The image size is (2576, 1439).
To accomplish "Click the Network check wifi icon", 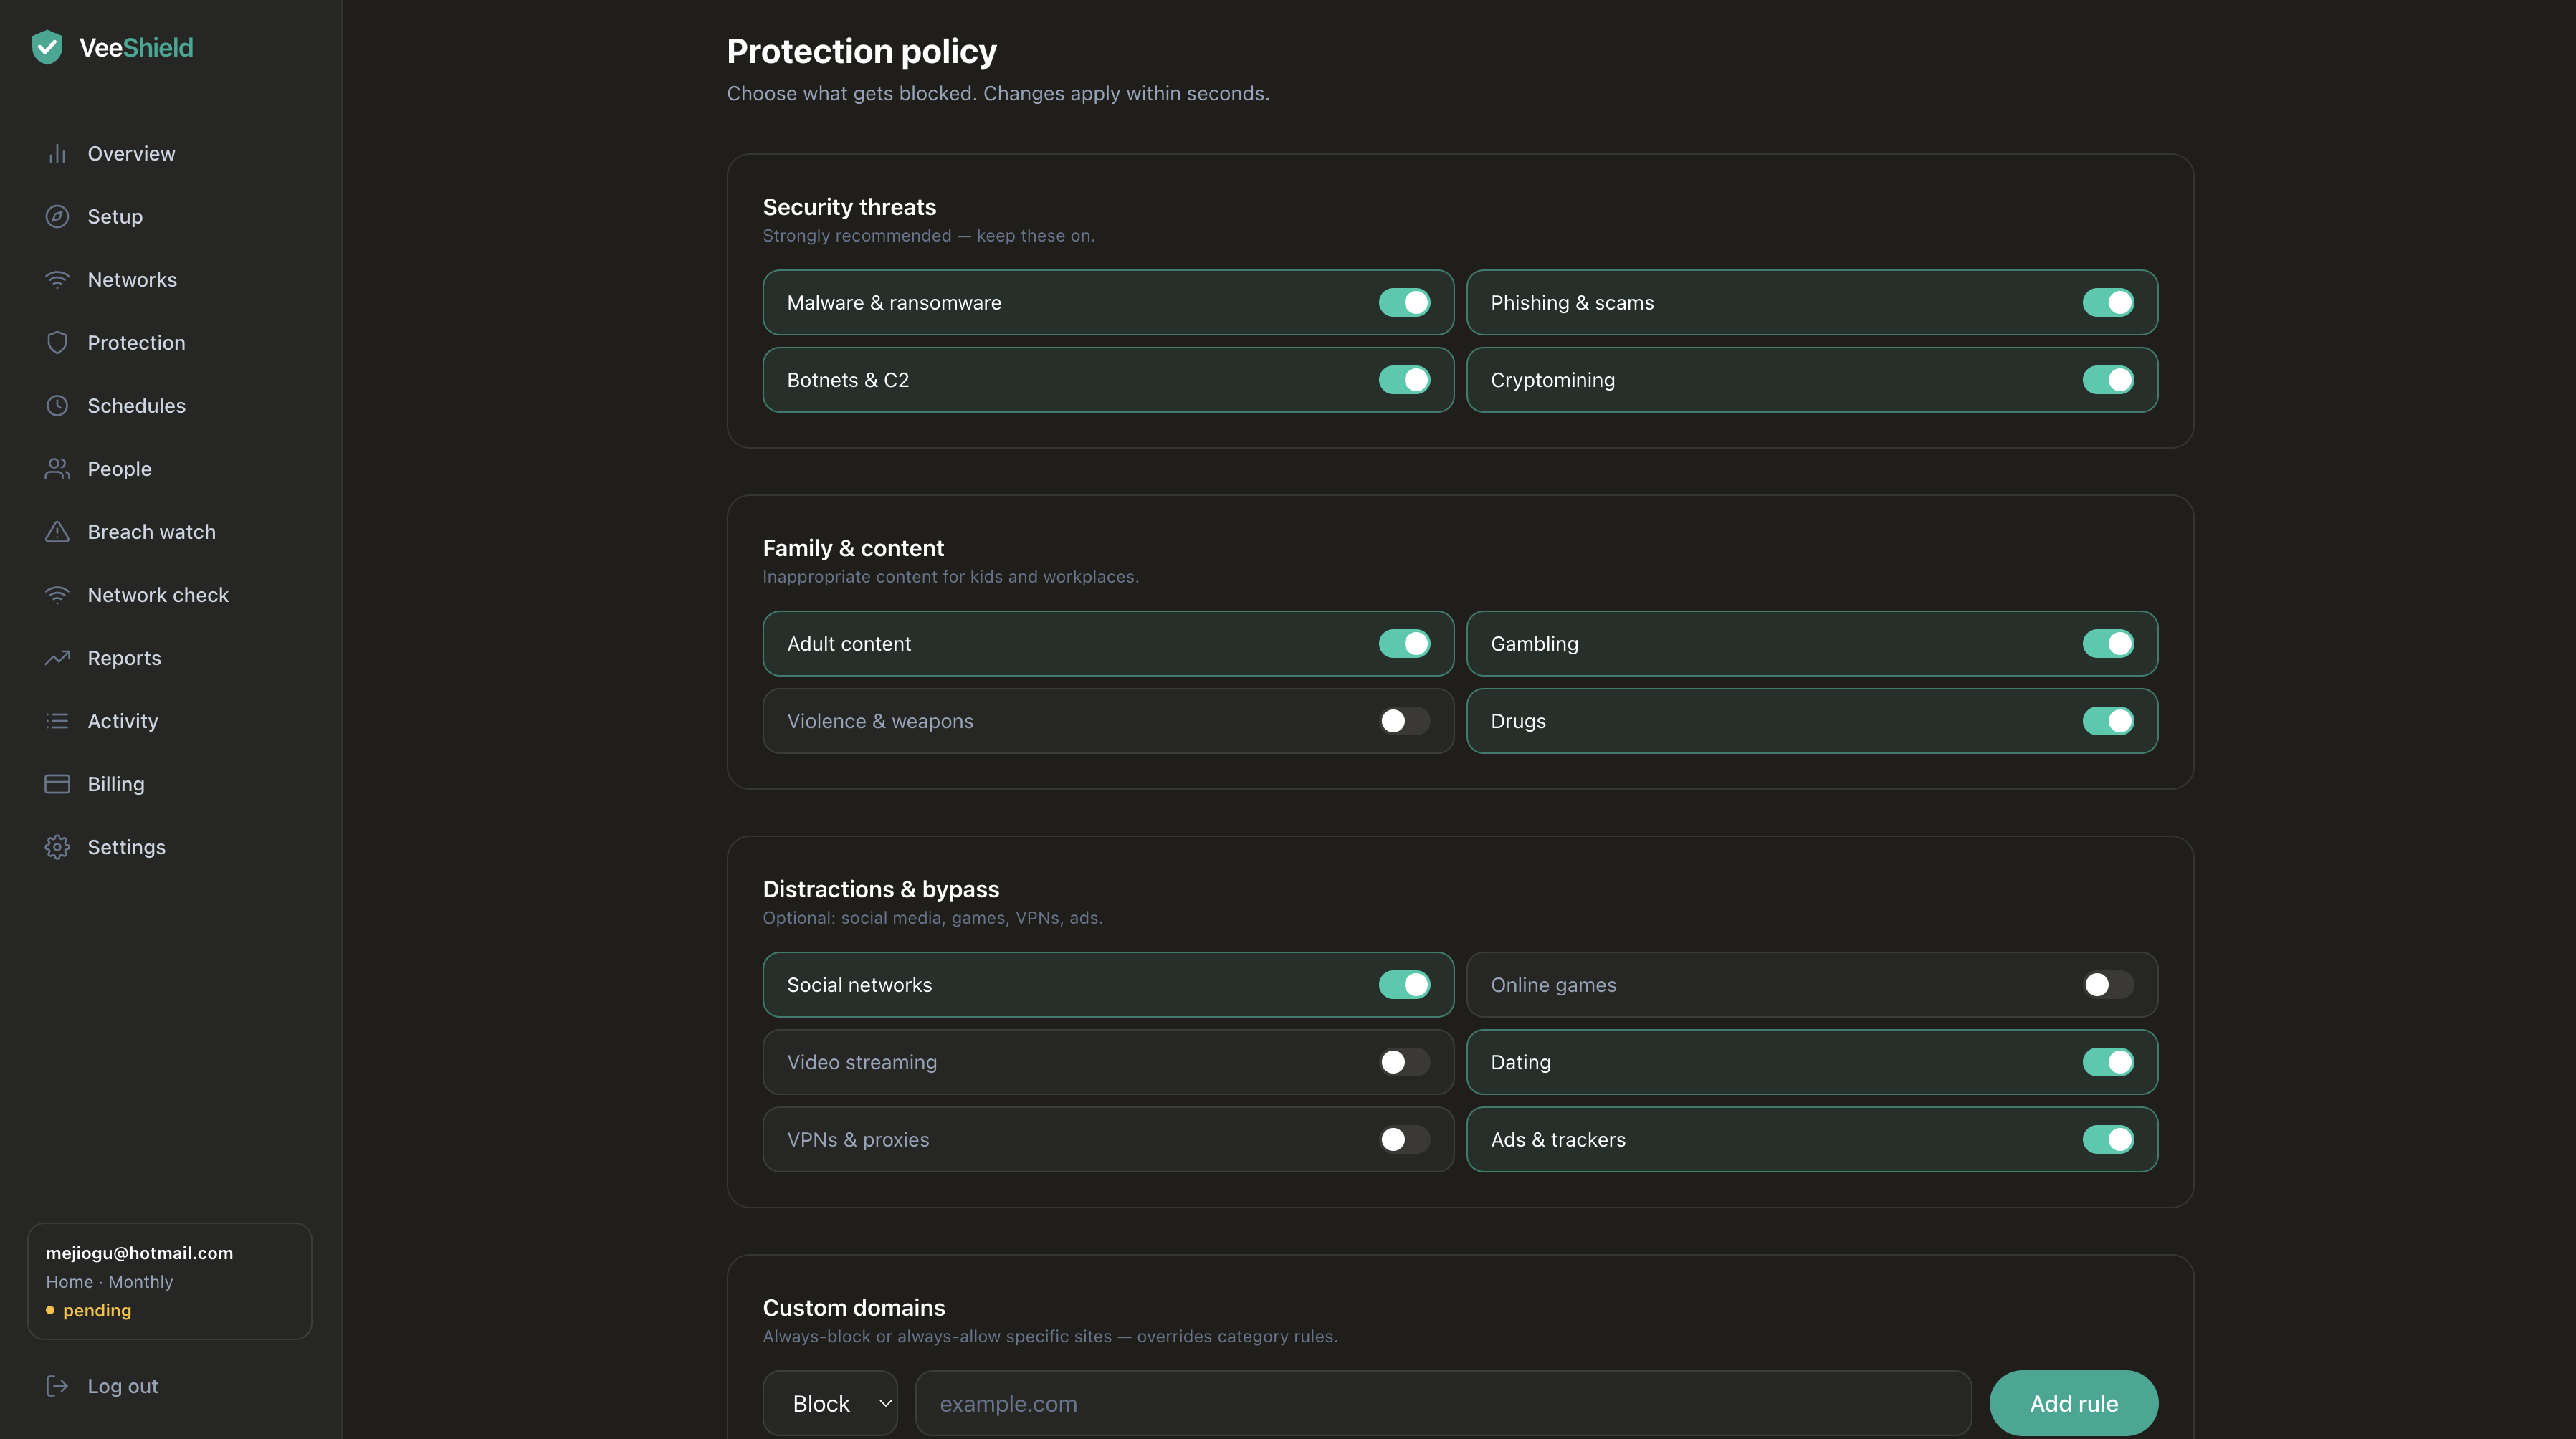I will (x=57, y=594).
